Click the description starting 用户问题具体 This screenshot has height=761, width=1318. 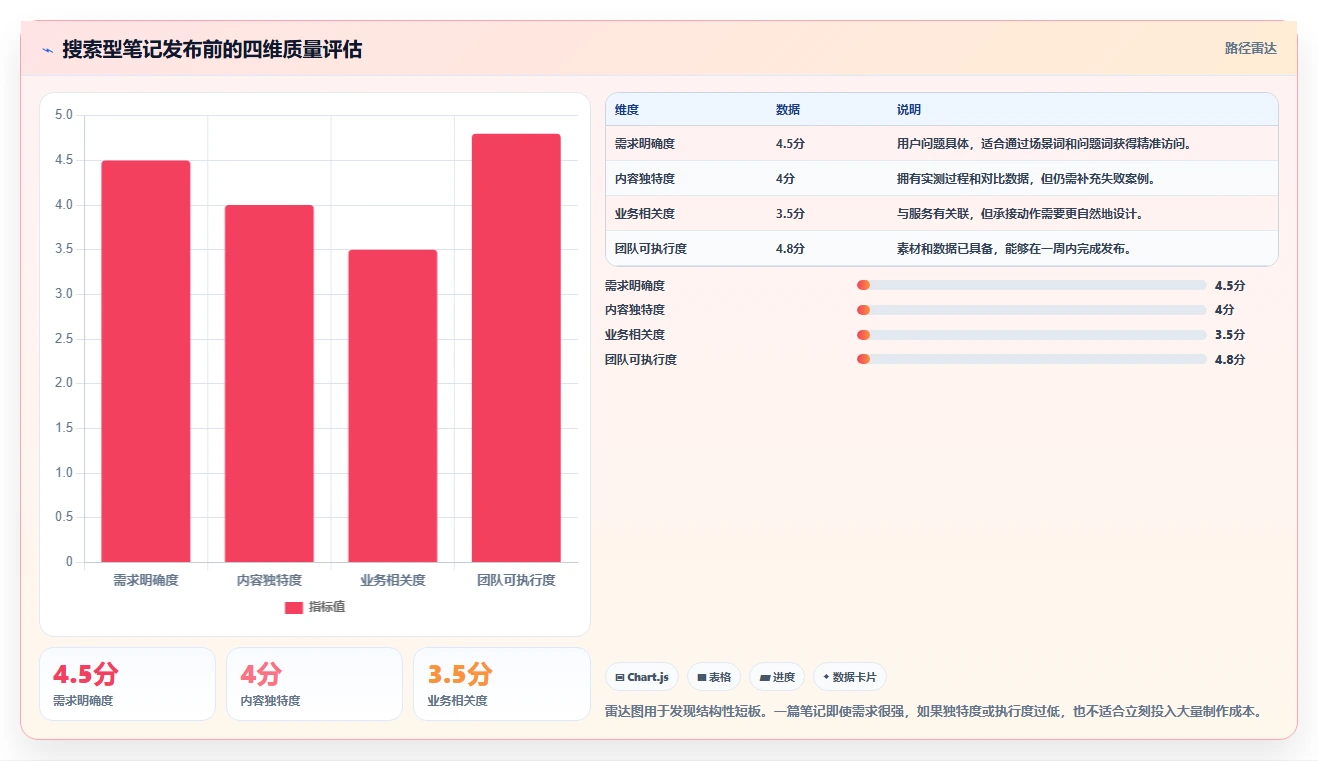click(1045, 144)
